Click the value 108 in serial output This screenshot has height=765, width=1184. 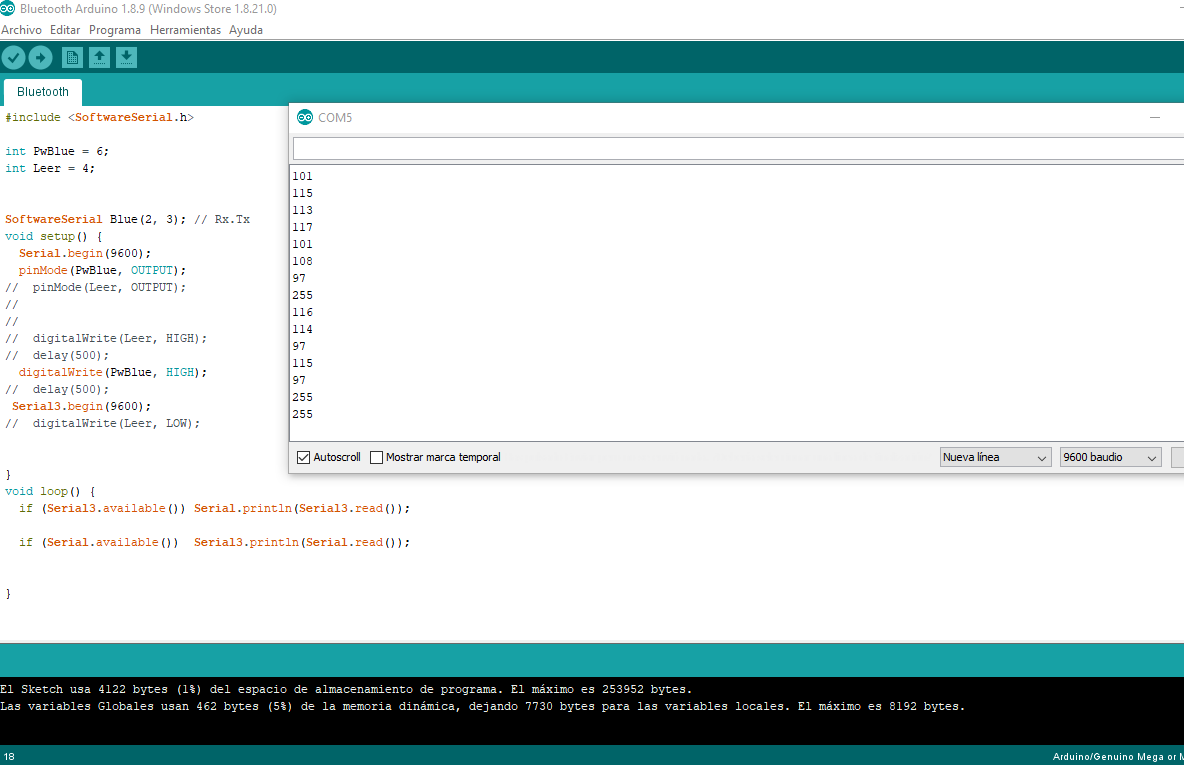pyautogui.click(x=303, y=261)
